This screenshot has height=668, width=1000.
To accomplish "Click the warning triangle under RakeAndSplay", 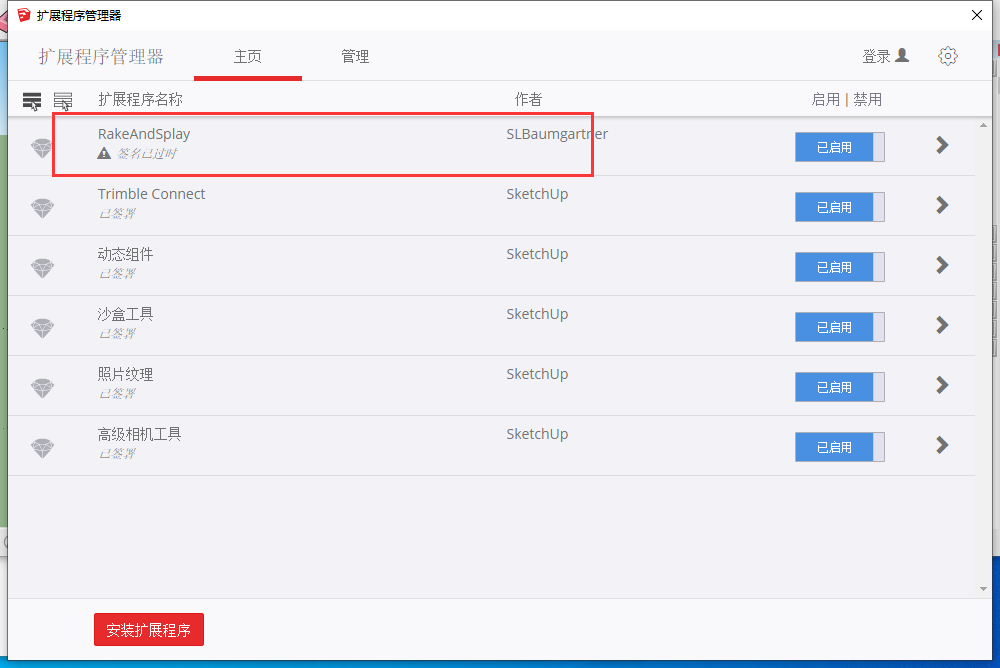I will coord(104,153).
